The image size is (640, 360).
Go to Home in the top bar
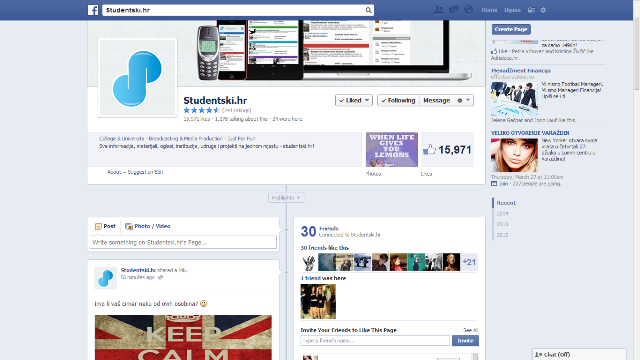pyautogui.click(x=489, y=10)
